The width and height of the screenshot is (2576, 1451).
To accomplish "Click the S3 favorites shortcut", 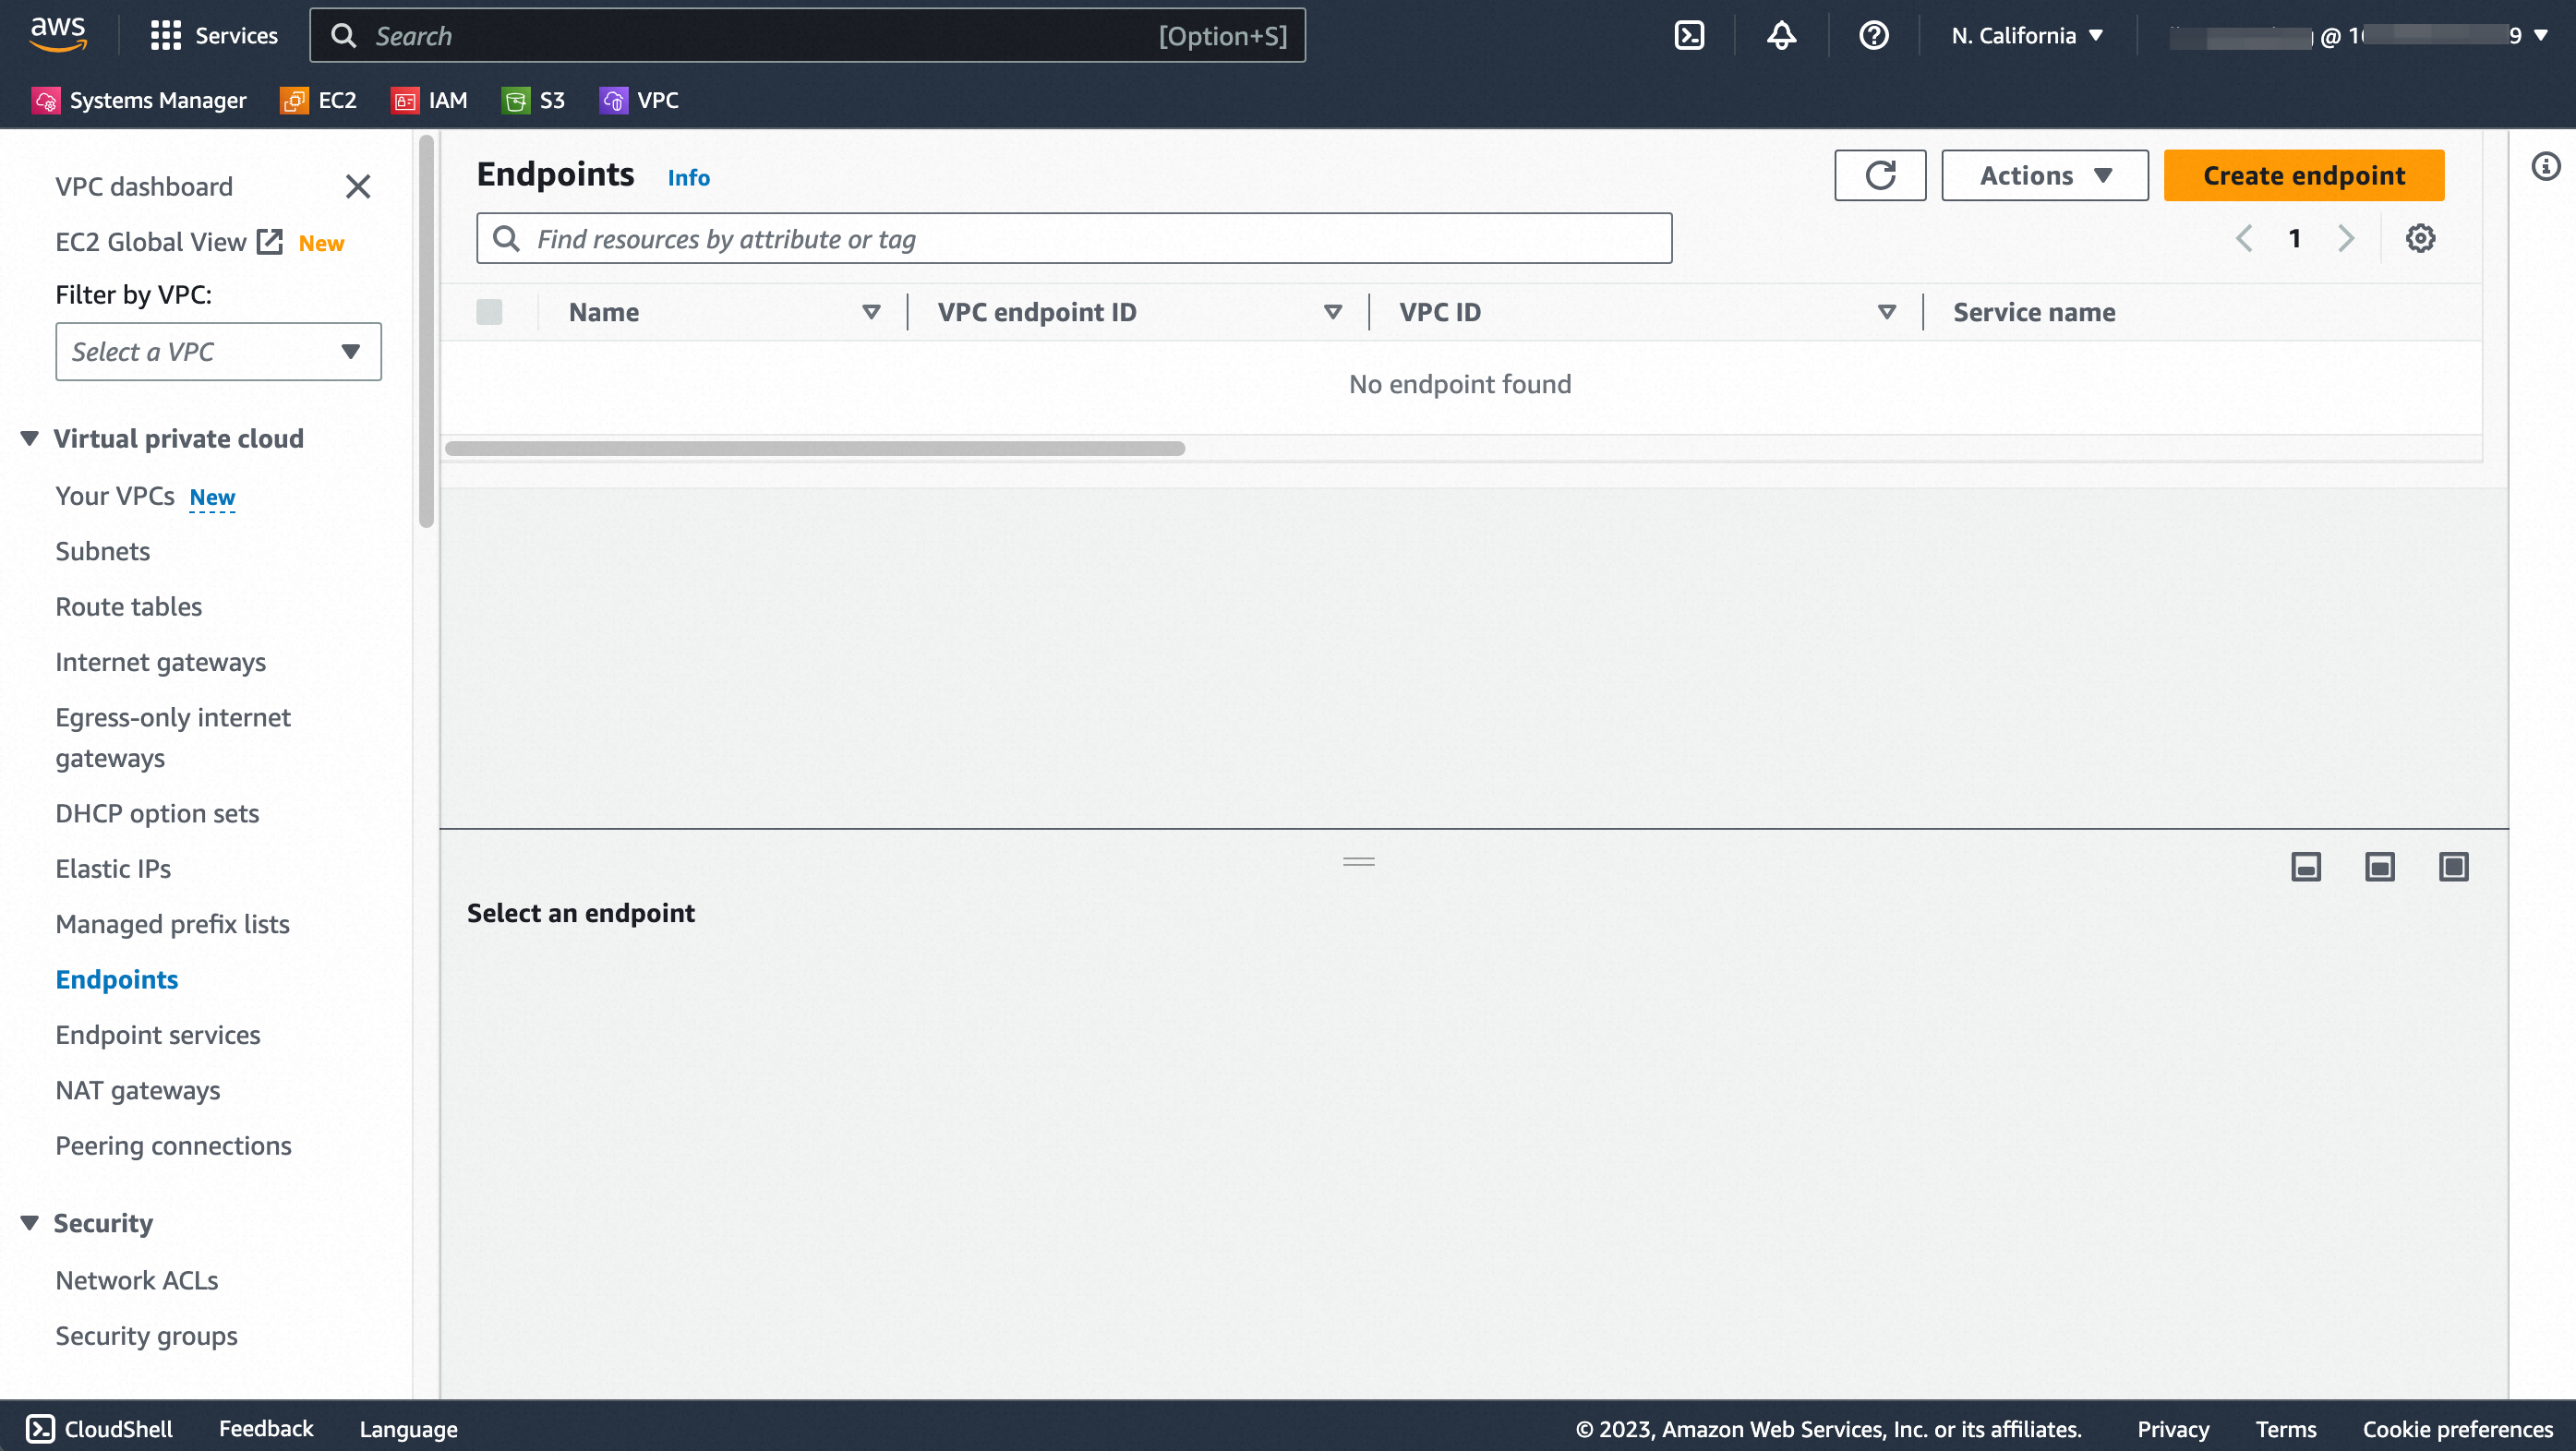I will [533, 100].
